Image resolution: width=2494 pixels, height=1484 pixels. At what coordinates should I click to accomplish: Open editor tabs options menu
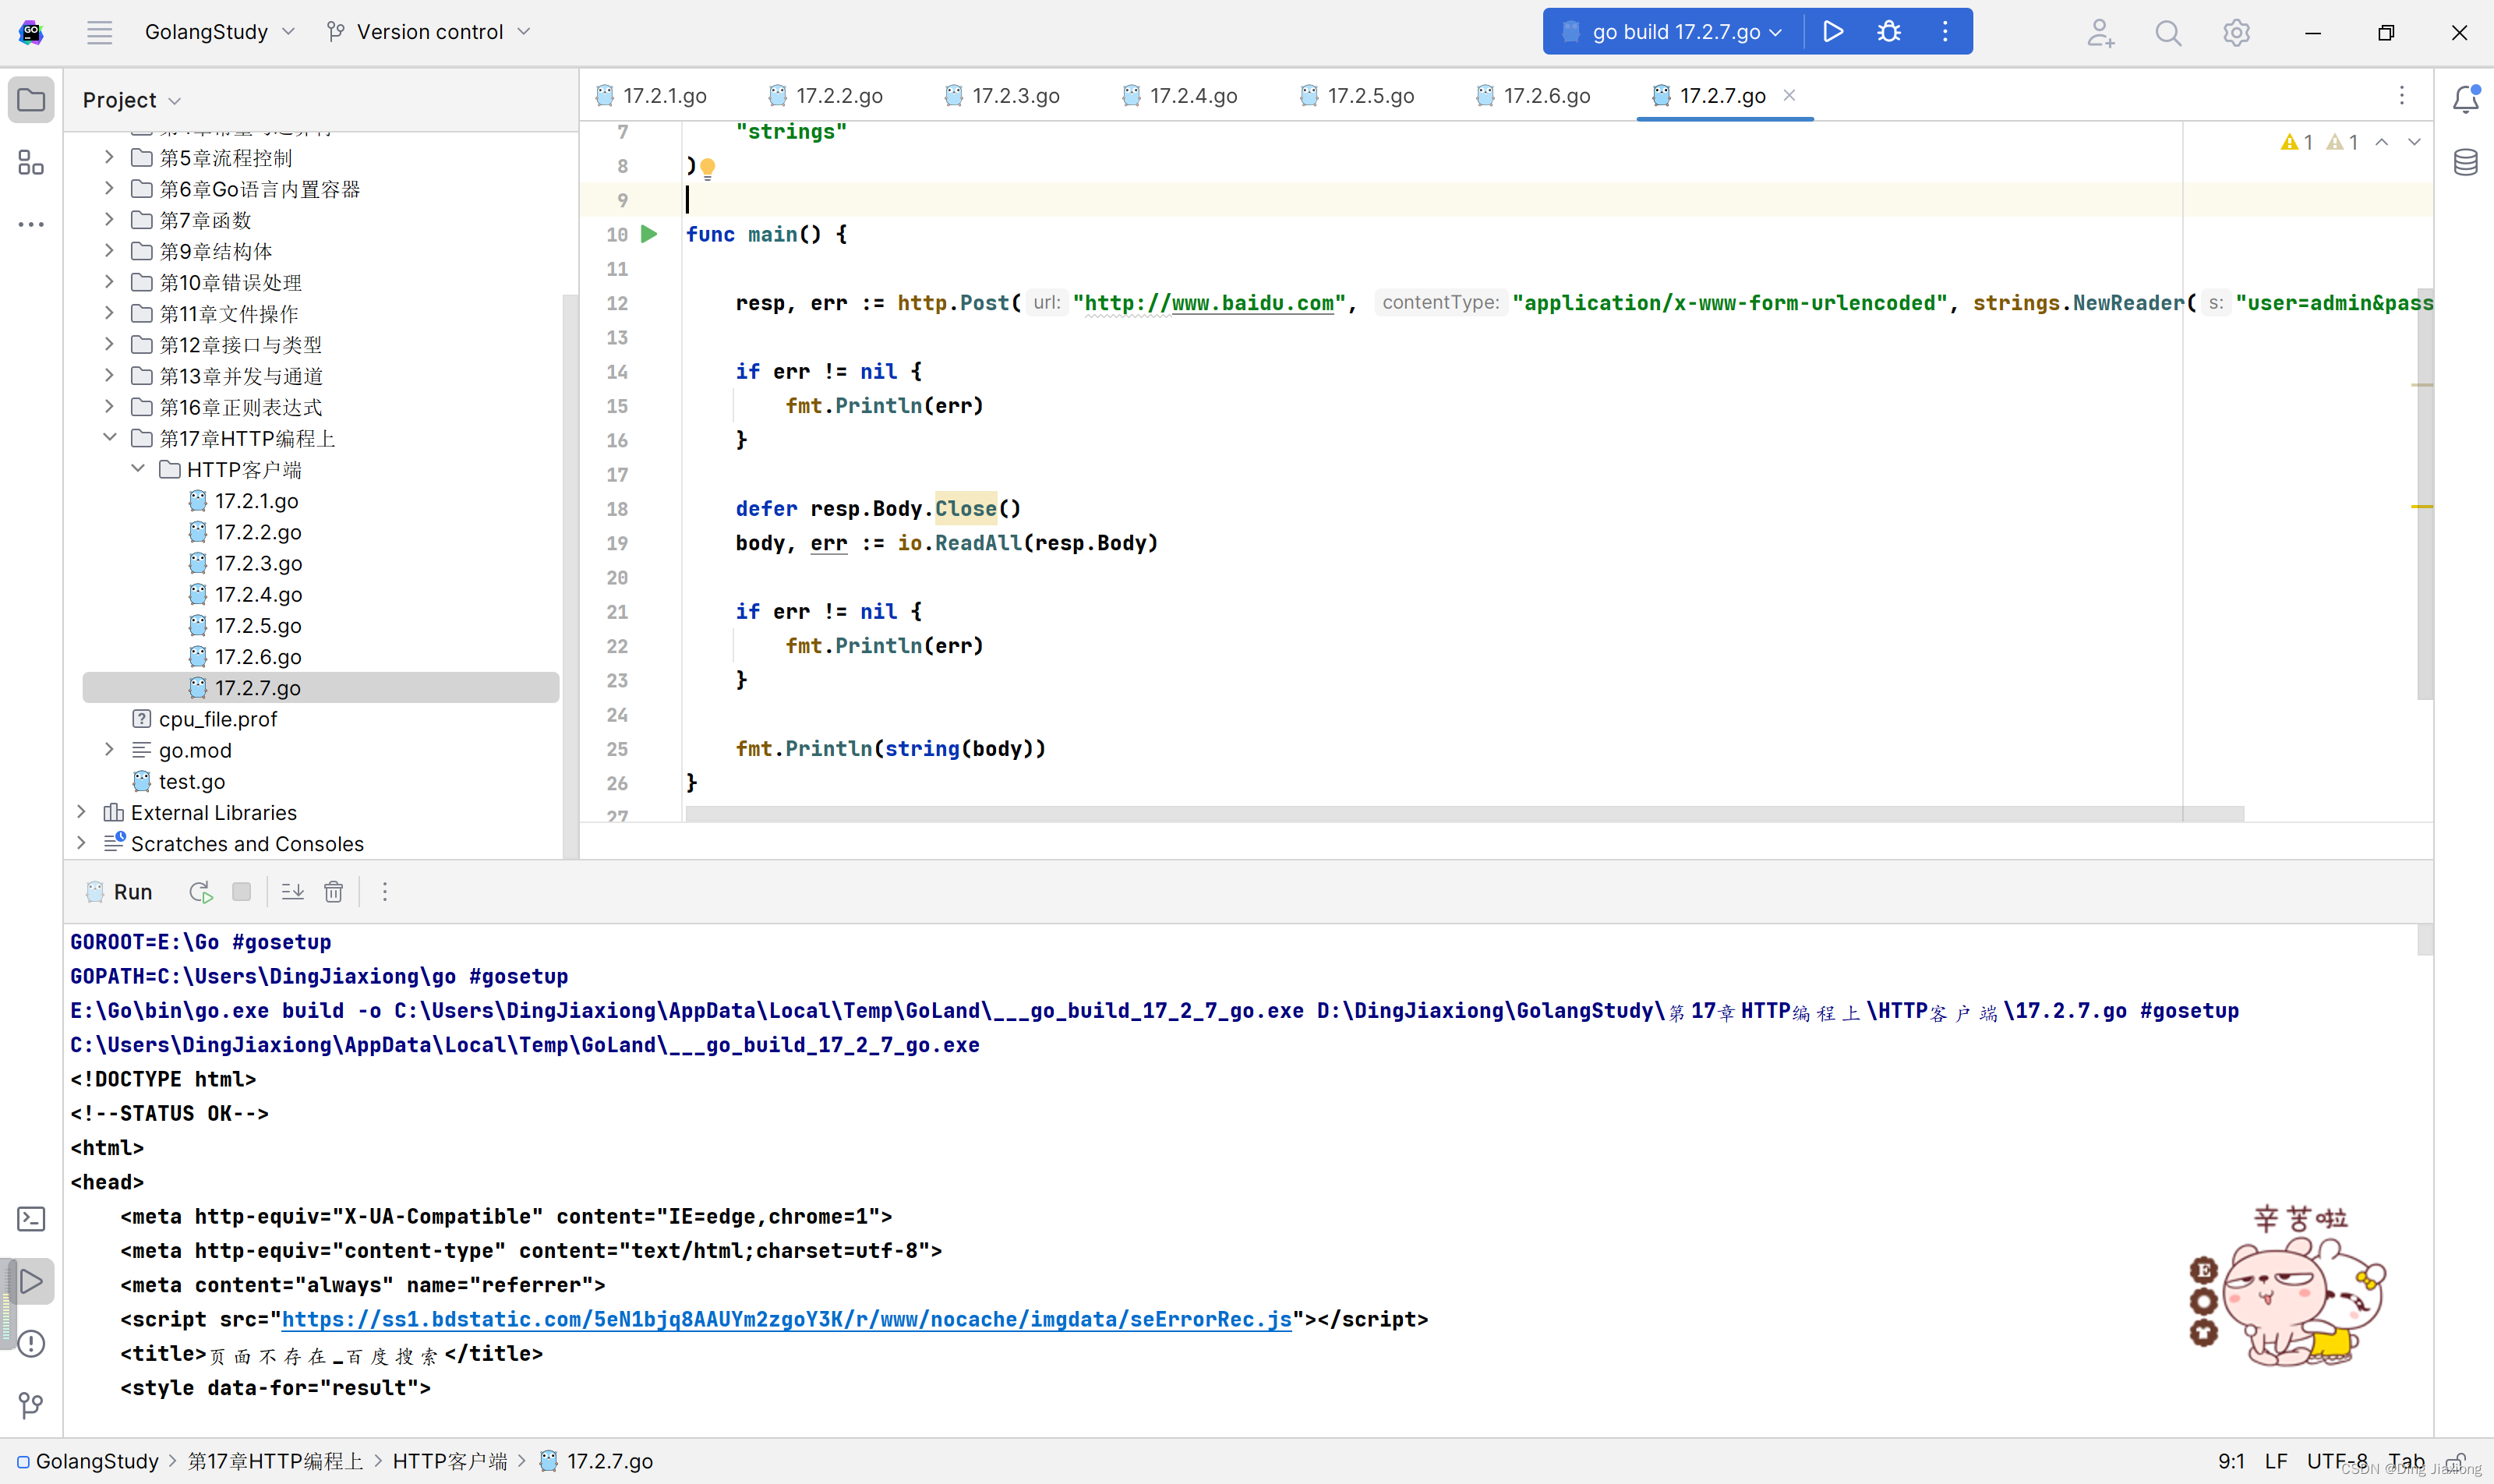tap(2401, 95)
